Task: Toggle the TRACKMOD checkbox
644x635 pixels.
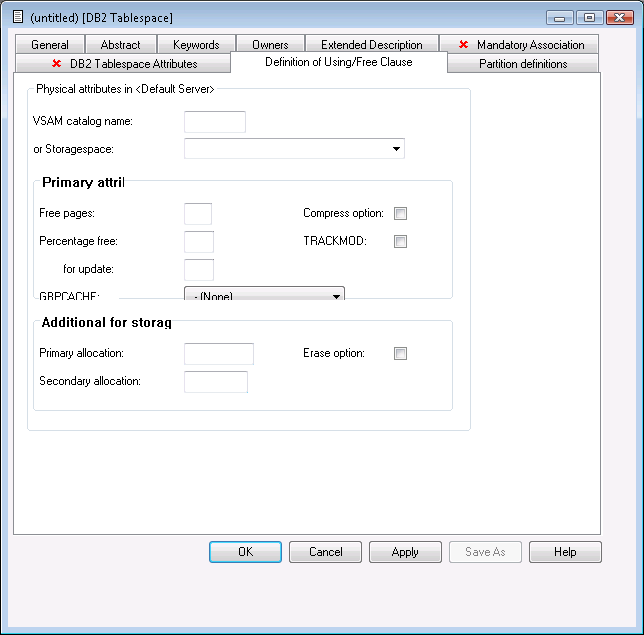Action: pos(401,242)
